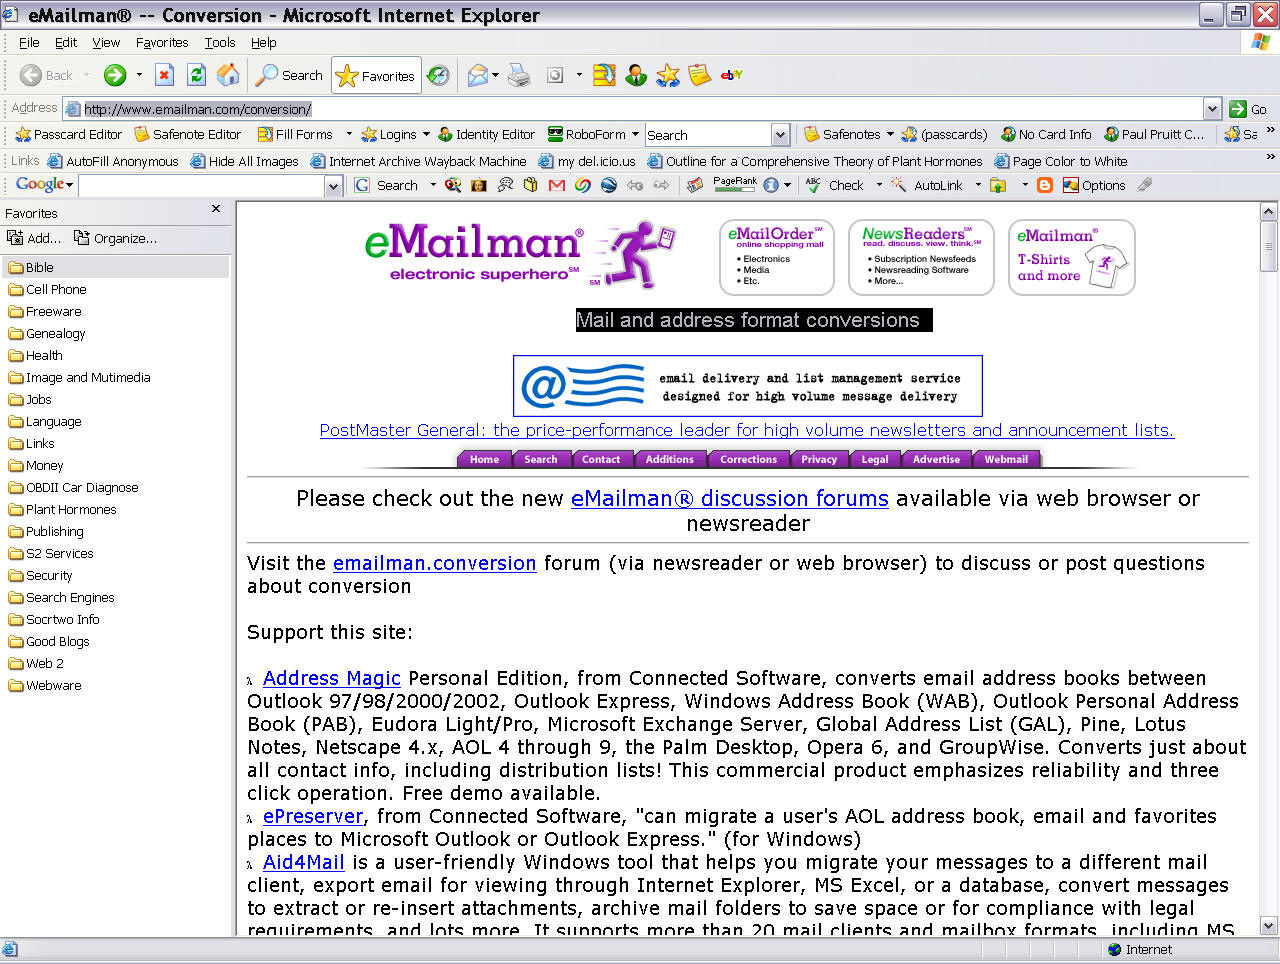This screenshot has width=1280, height=964.
Task: Open the eMailman discussion forums link
Action: coord(729,498)
